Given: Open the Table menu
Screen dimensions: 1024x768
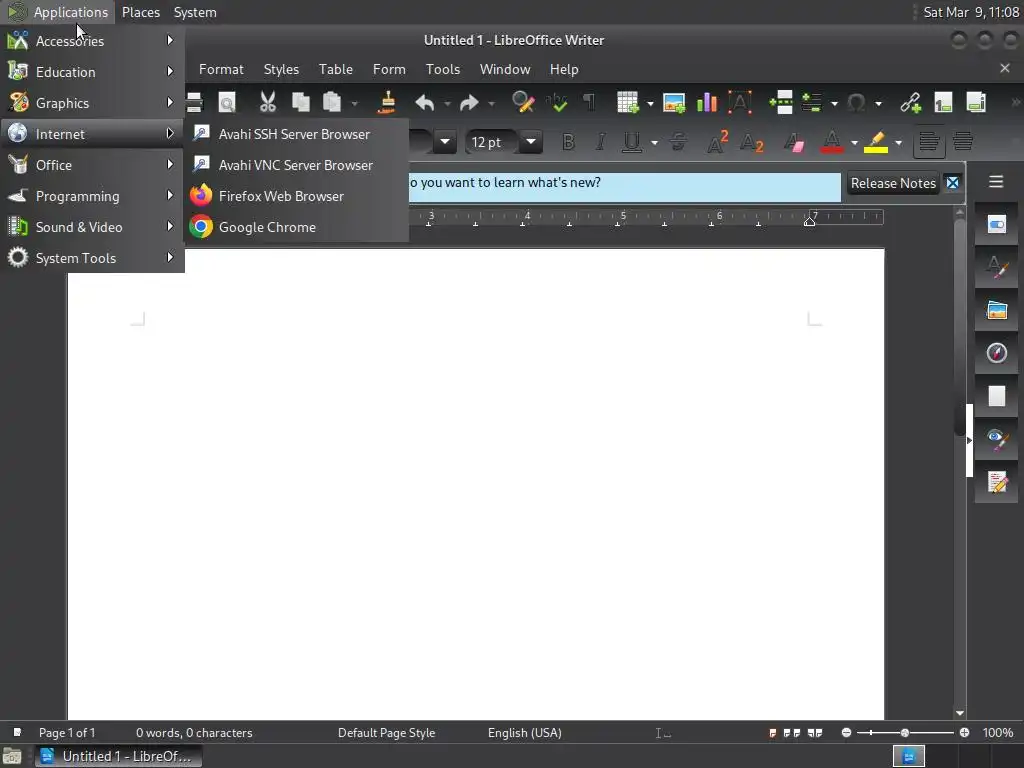Looking at the screenshot, I should pos(336,69).
